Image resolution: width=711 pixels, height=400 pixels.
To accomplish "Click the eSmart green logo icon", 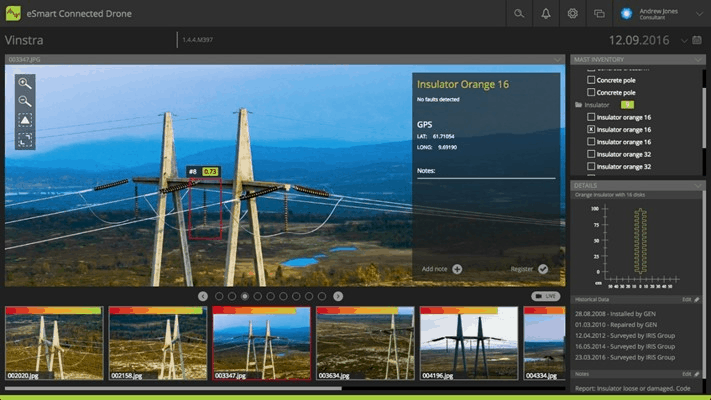I will (x=13, y=13).
